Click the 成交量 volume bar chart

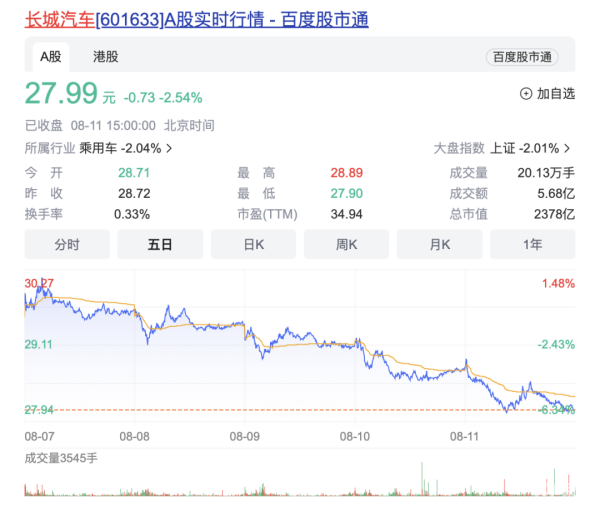coord(300,482)
